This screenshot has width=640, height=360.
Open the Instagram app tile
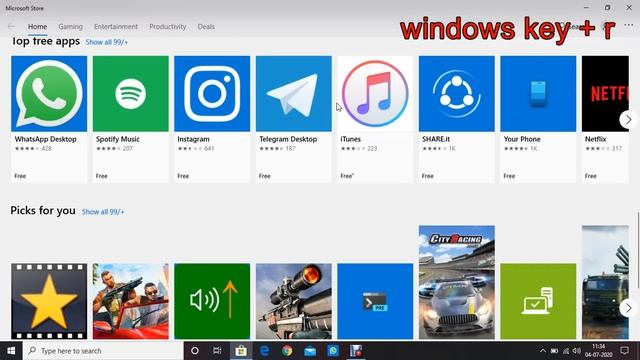(x=212, y=119)
